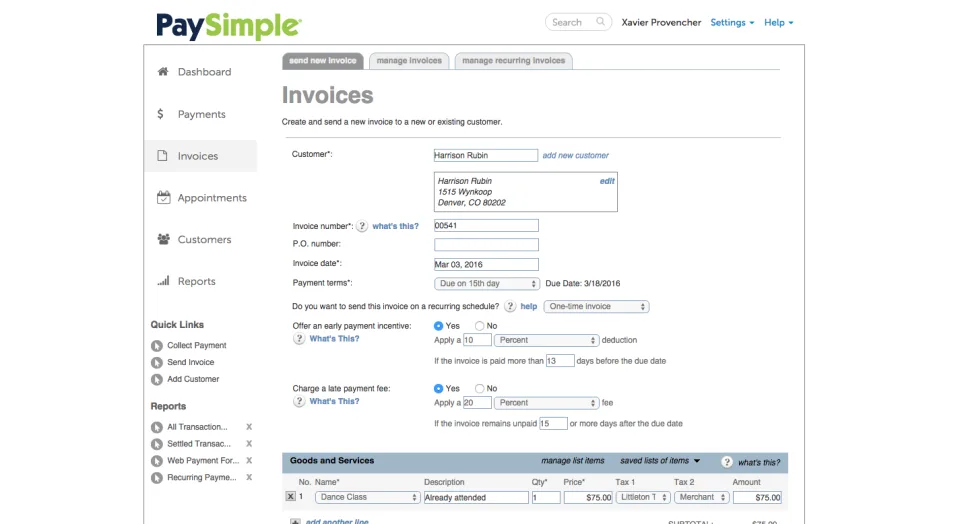The image size is (960, 524).
Task: Click the Customers people icon
Action: tap(163, 239)
